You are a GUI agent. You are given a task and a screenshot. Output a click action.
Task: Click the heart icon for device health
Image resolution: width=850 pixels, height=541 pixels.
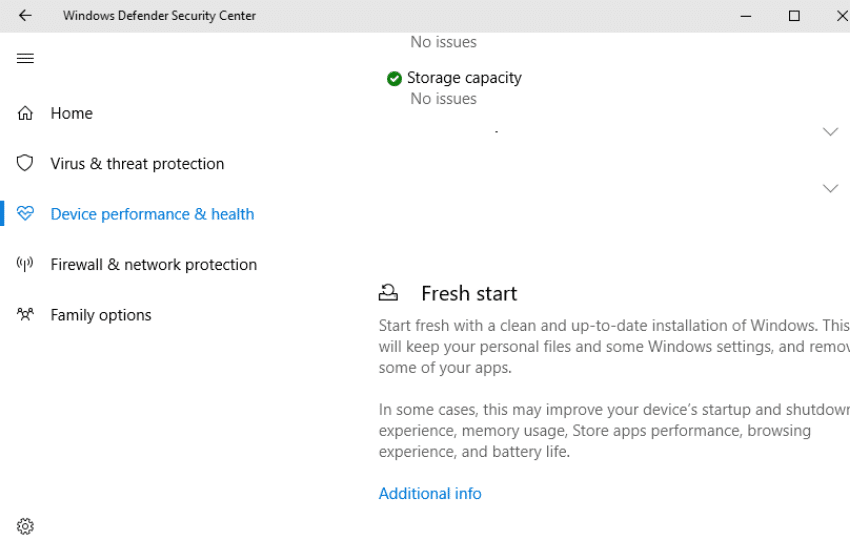coord(25,213)
